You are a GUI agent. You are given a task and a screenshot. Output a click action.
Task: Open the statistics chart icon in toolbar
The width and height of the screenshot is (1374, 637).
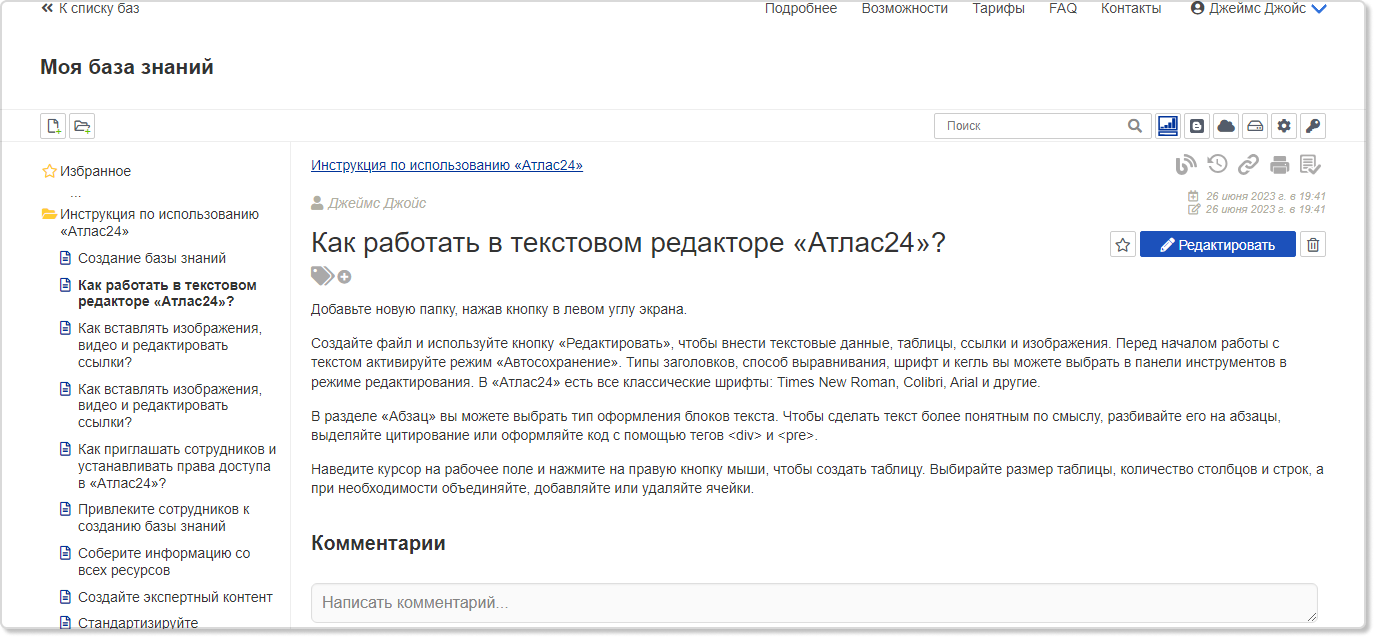pyautogui.click(x=1167, y=126)
